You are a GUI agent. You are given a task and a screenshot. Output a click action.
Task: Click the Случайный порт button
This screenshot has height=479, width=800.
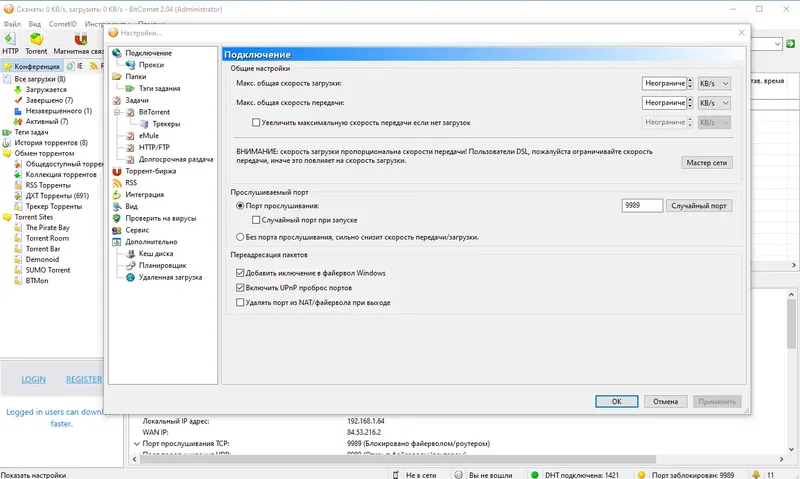[698, 206]
